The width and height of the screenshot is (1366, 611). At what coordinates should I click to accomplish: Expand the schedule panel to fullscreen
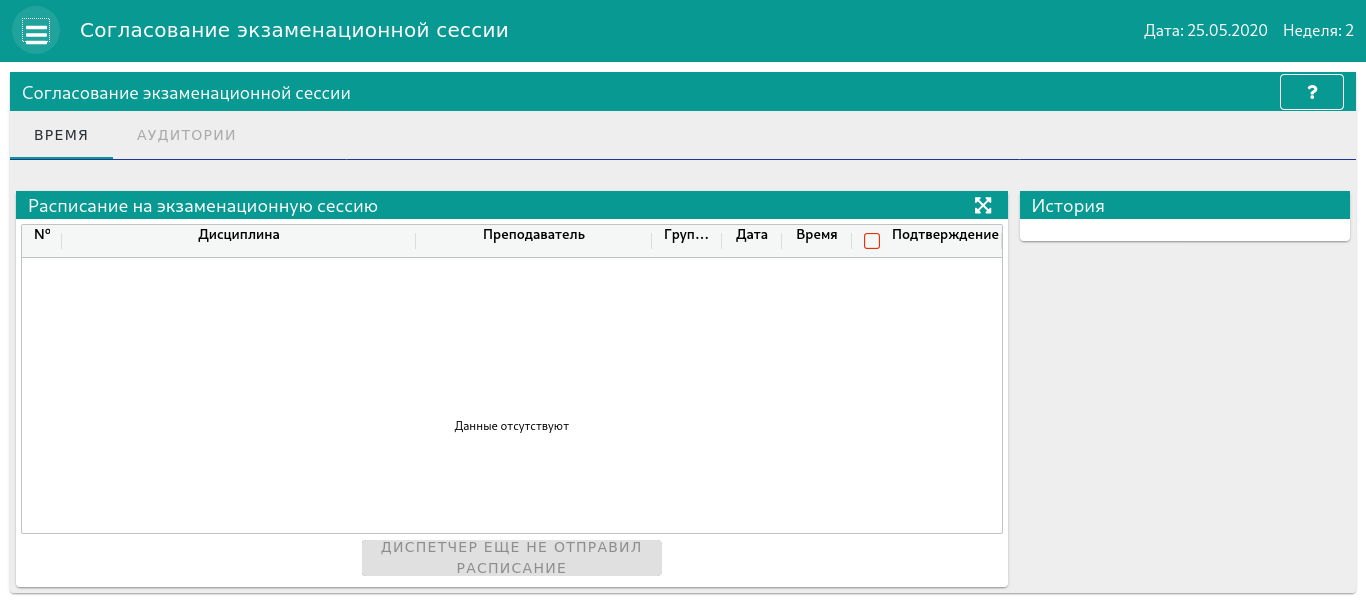tap(983, 206)
